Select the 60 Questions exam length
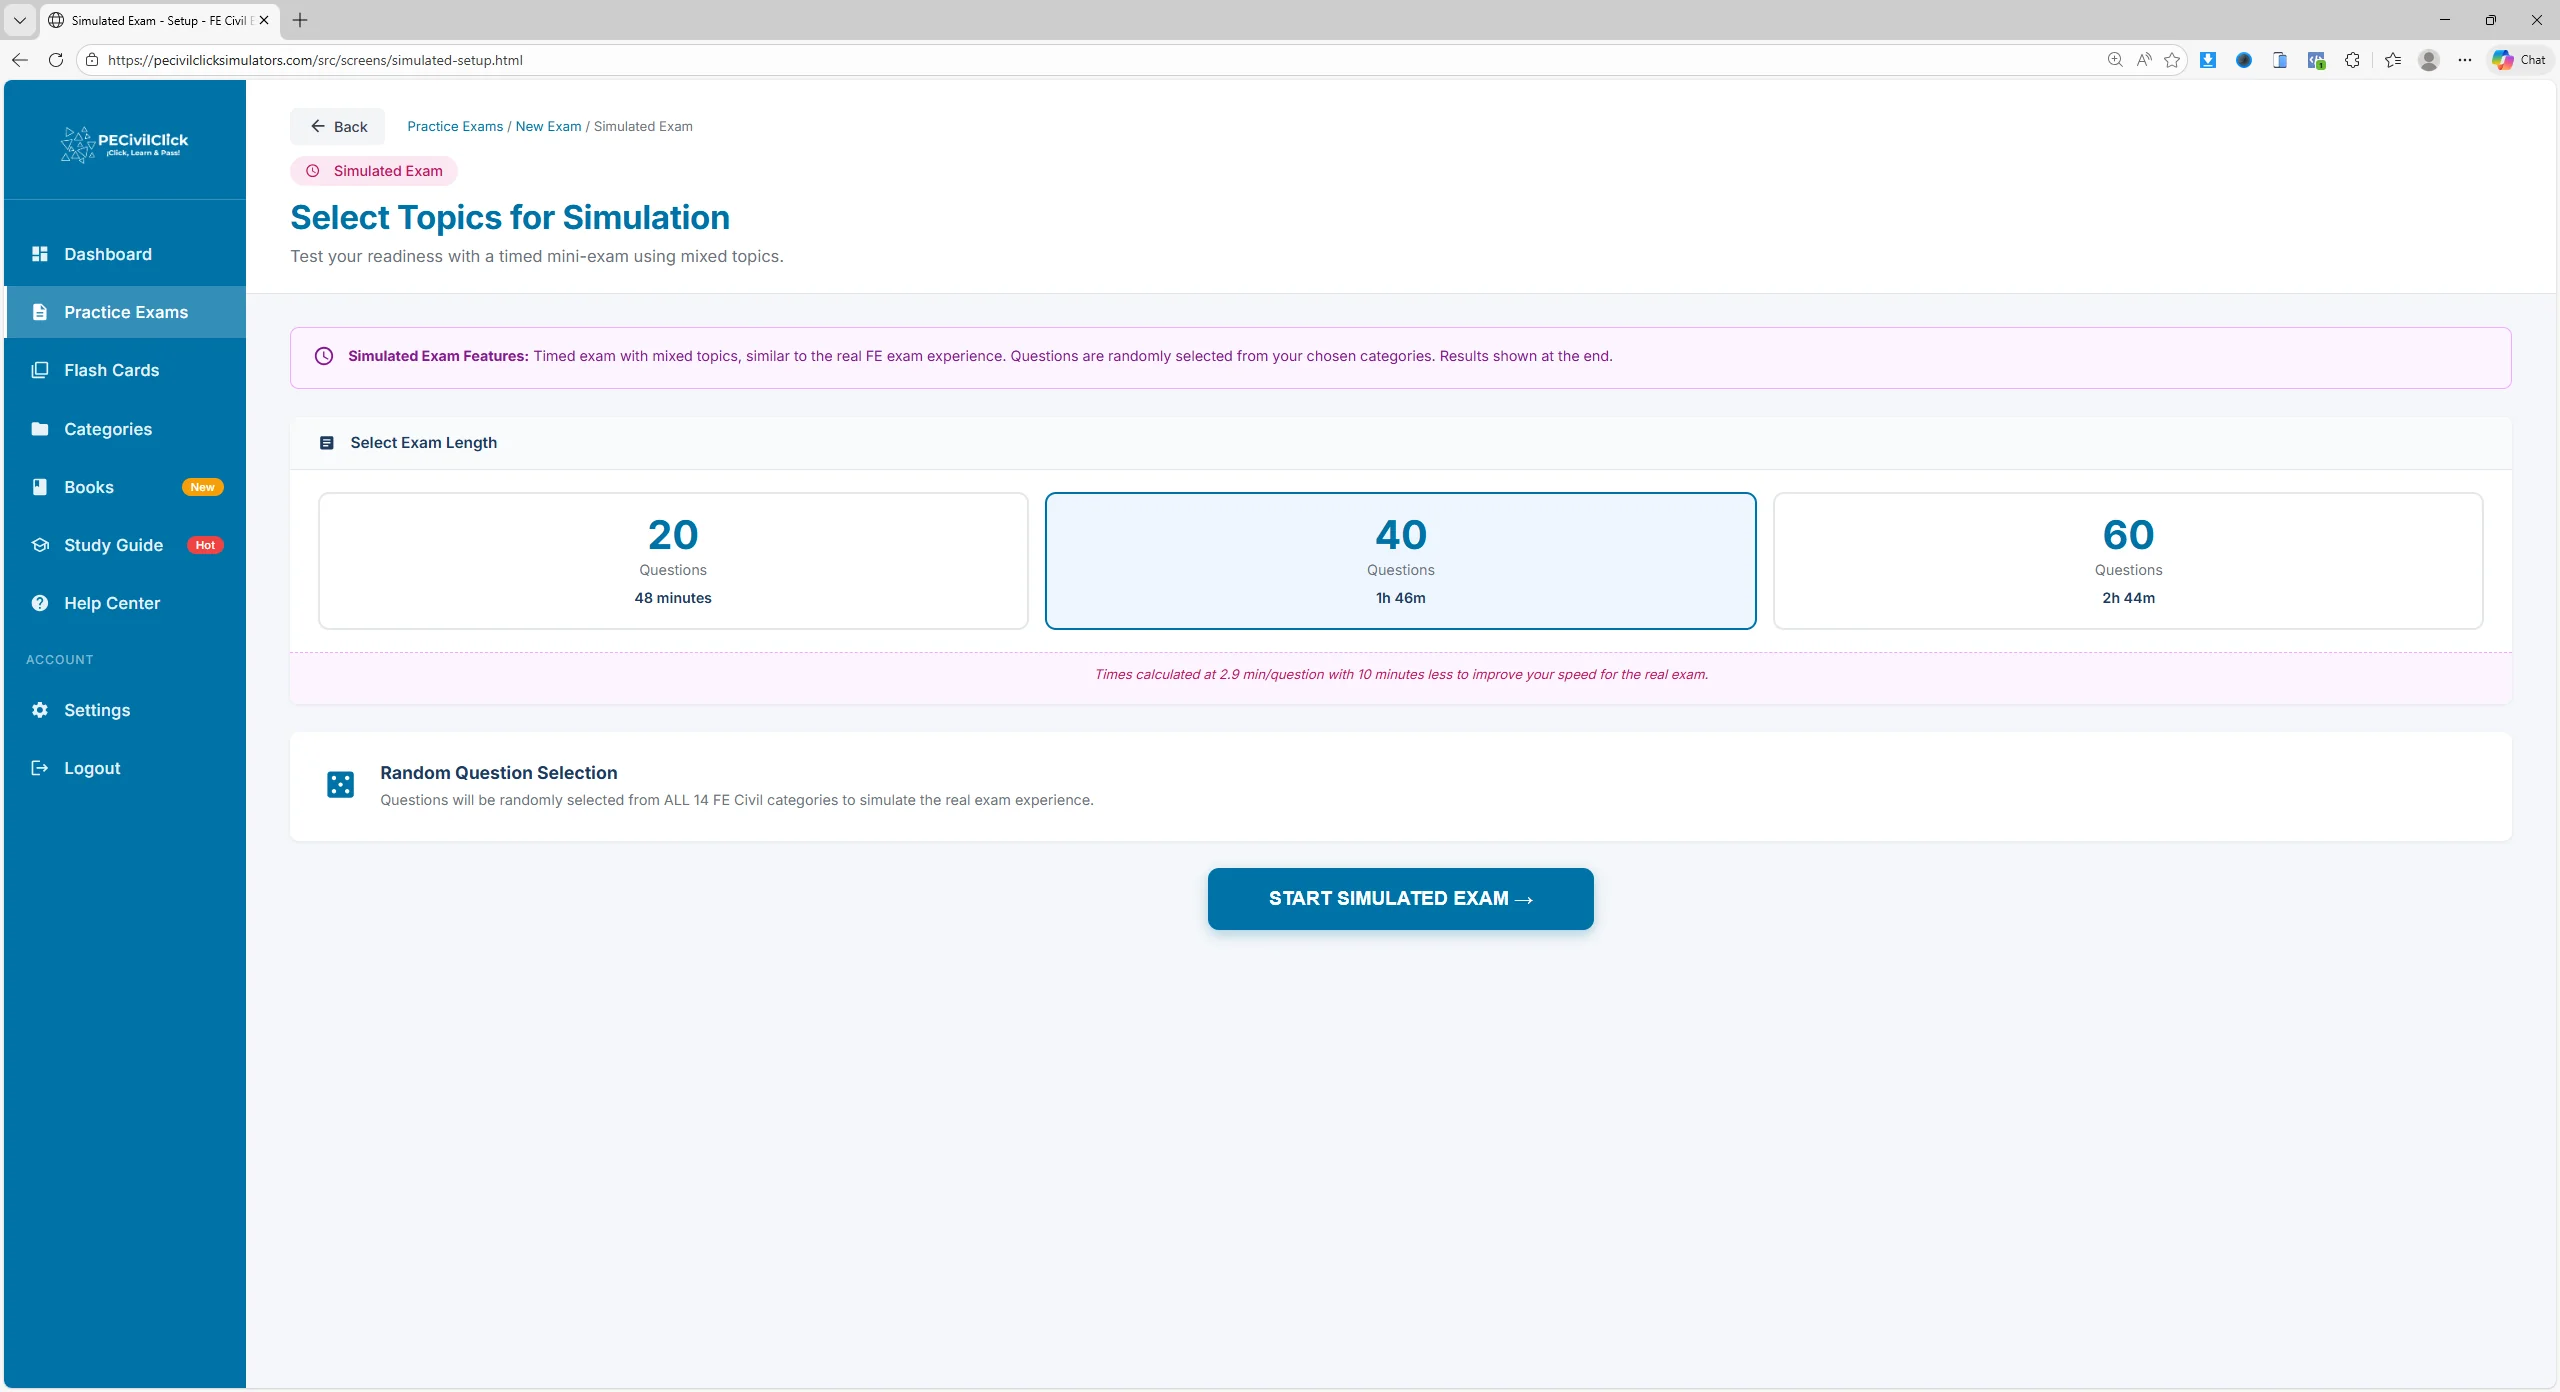This screenshot has width=2560, height=1392. pos(2126,560)
